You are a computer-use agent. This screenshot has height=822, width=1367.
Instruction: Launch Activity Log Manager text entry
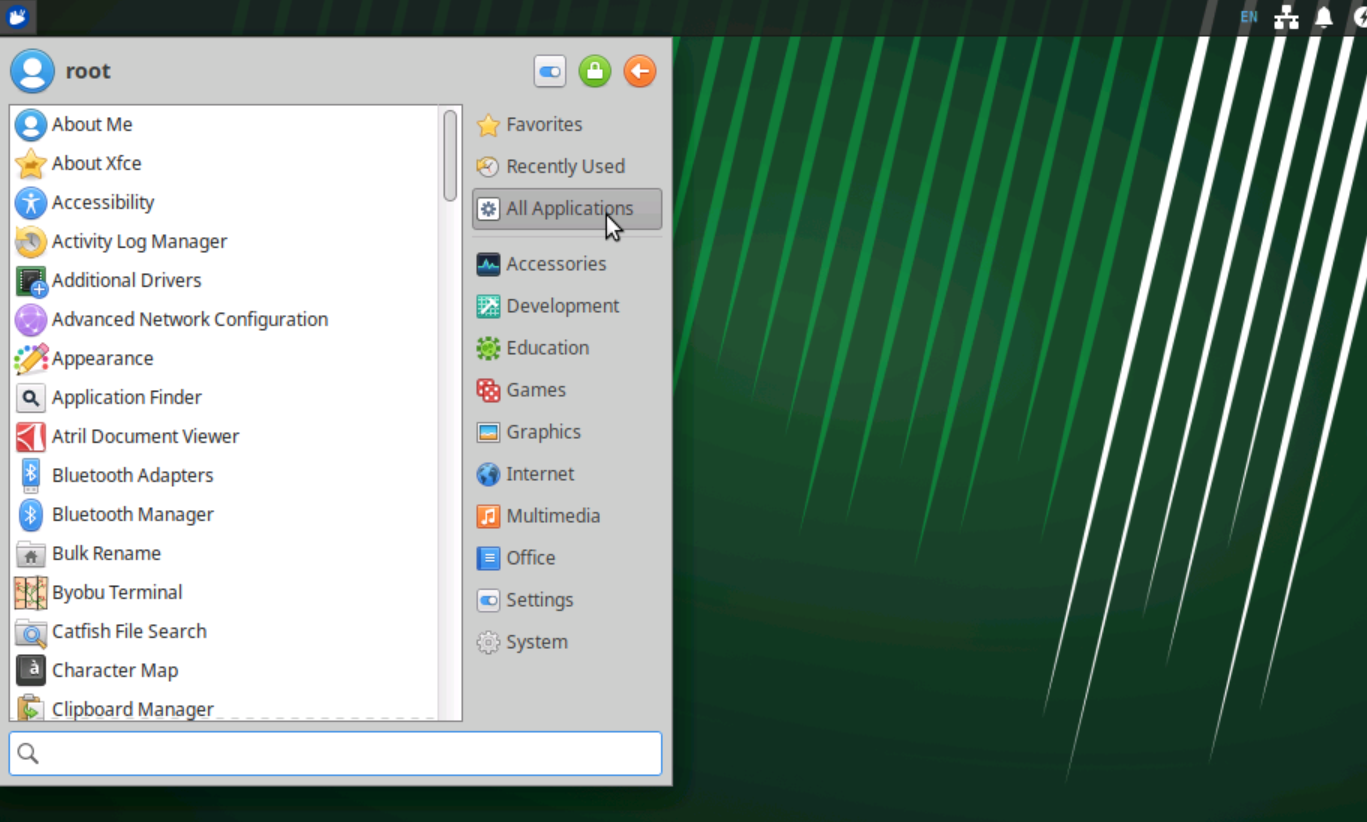[x=139, y=242]
